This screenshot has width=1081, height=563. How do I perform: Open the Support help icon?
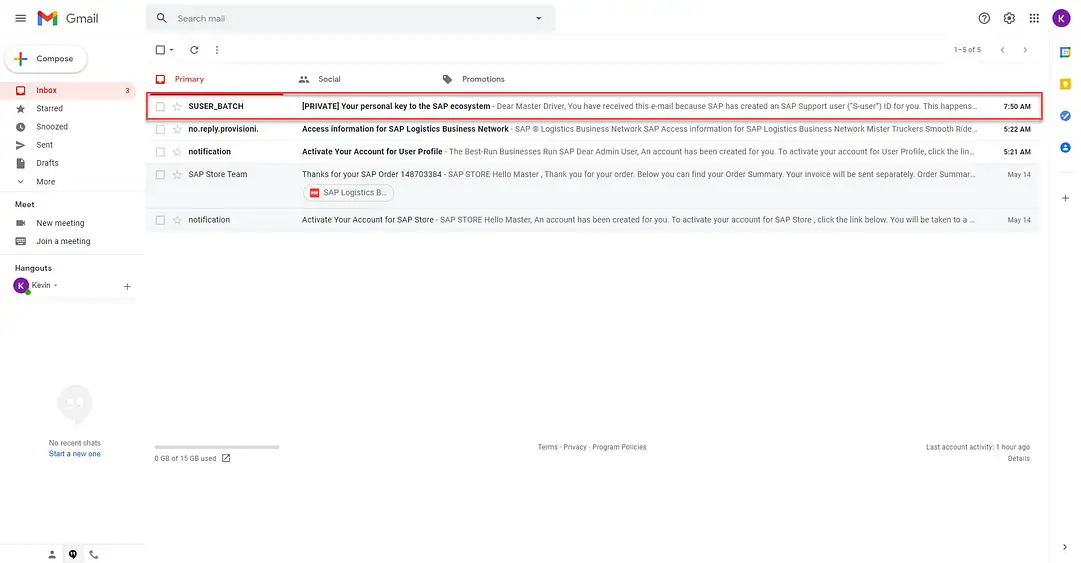click(984, 19)
